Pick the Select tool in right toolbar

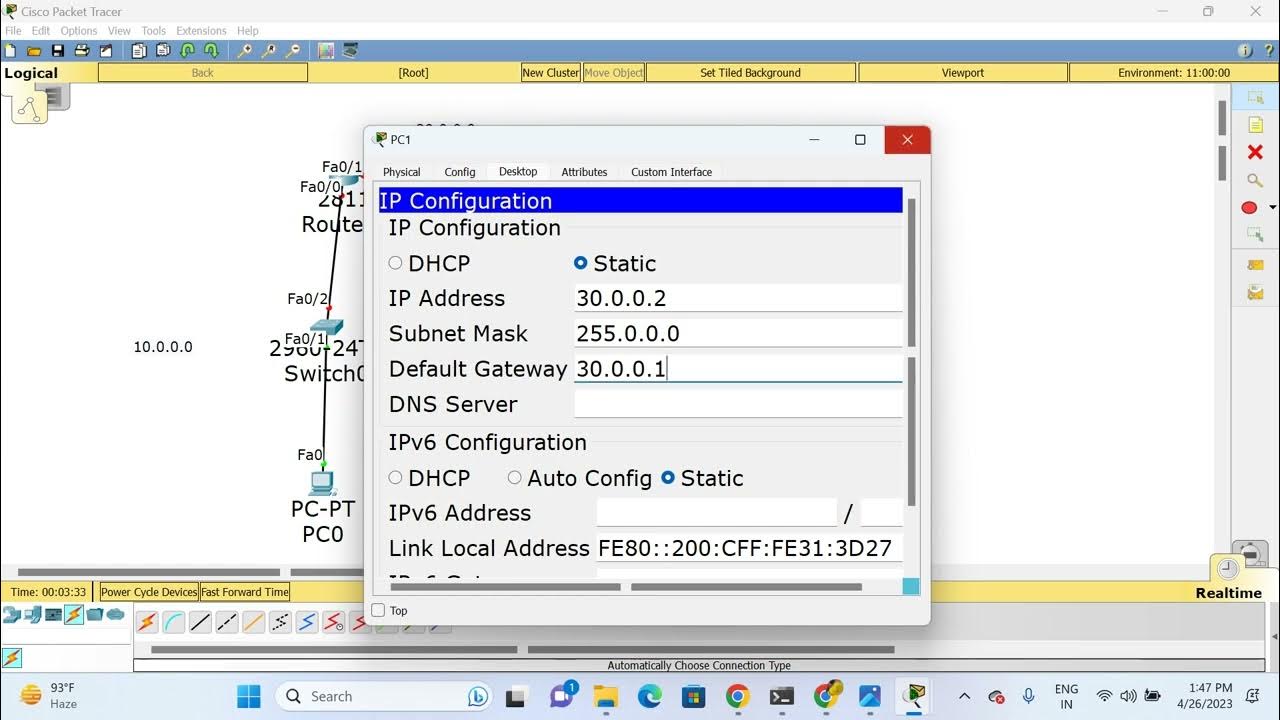click(1255, 97)
